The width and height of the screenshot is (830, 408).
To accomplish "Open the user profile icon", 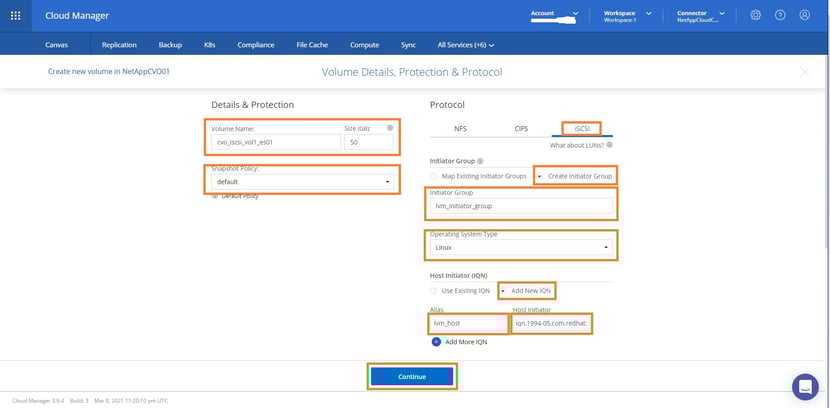I will (805, 15).
